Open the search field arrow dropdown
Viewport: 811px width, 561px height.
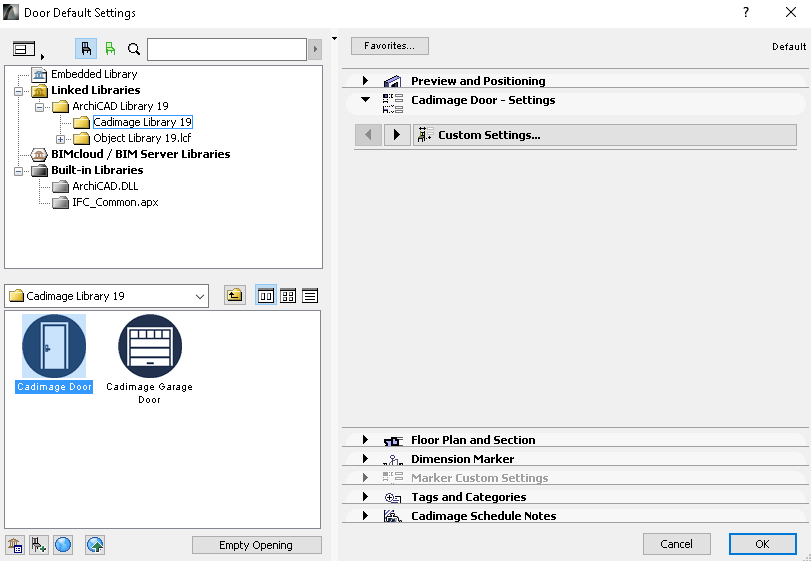point(315,50)
